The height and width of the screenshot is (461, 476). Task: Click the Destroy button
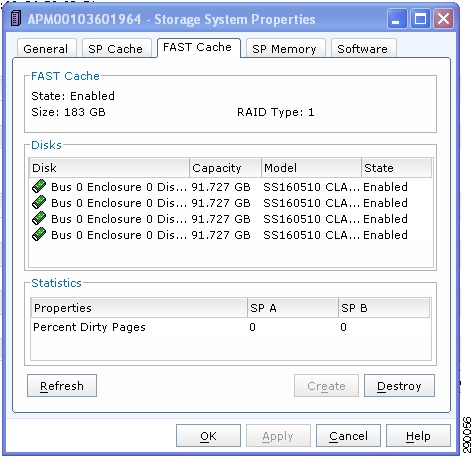tap(399, 386)
